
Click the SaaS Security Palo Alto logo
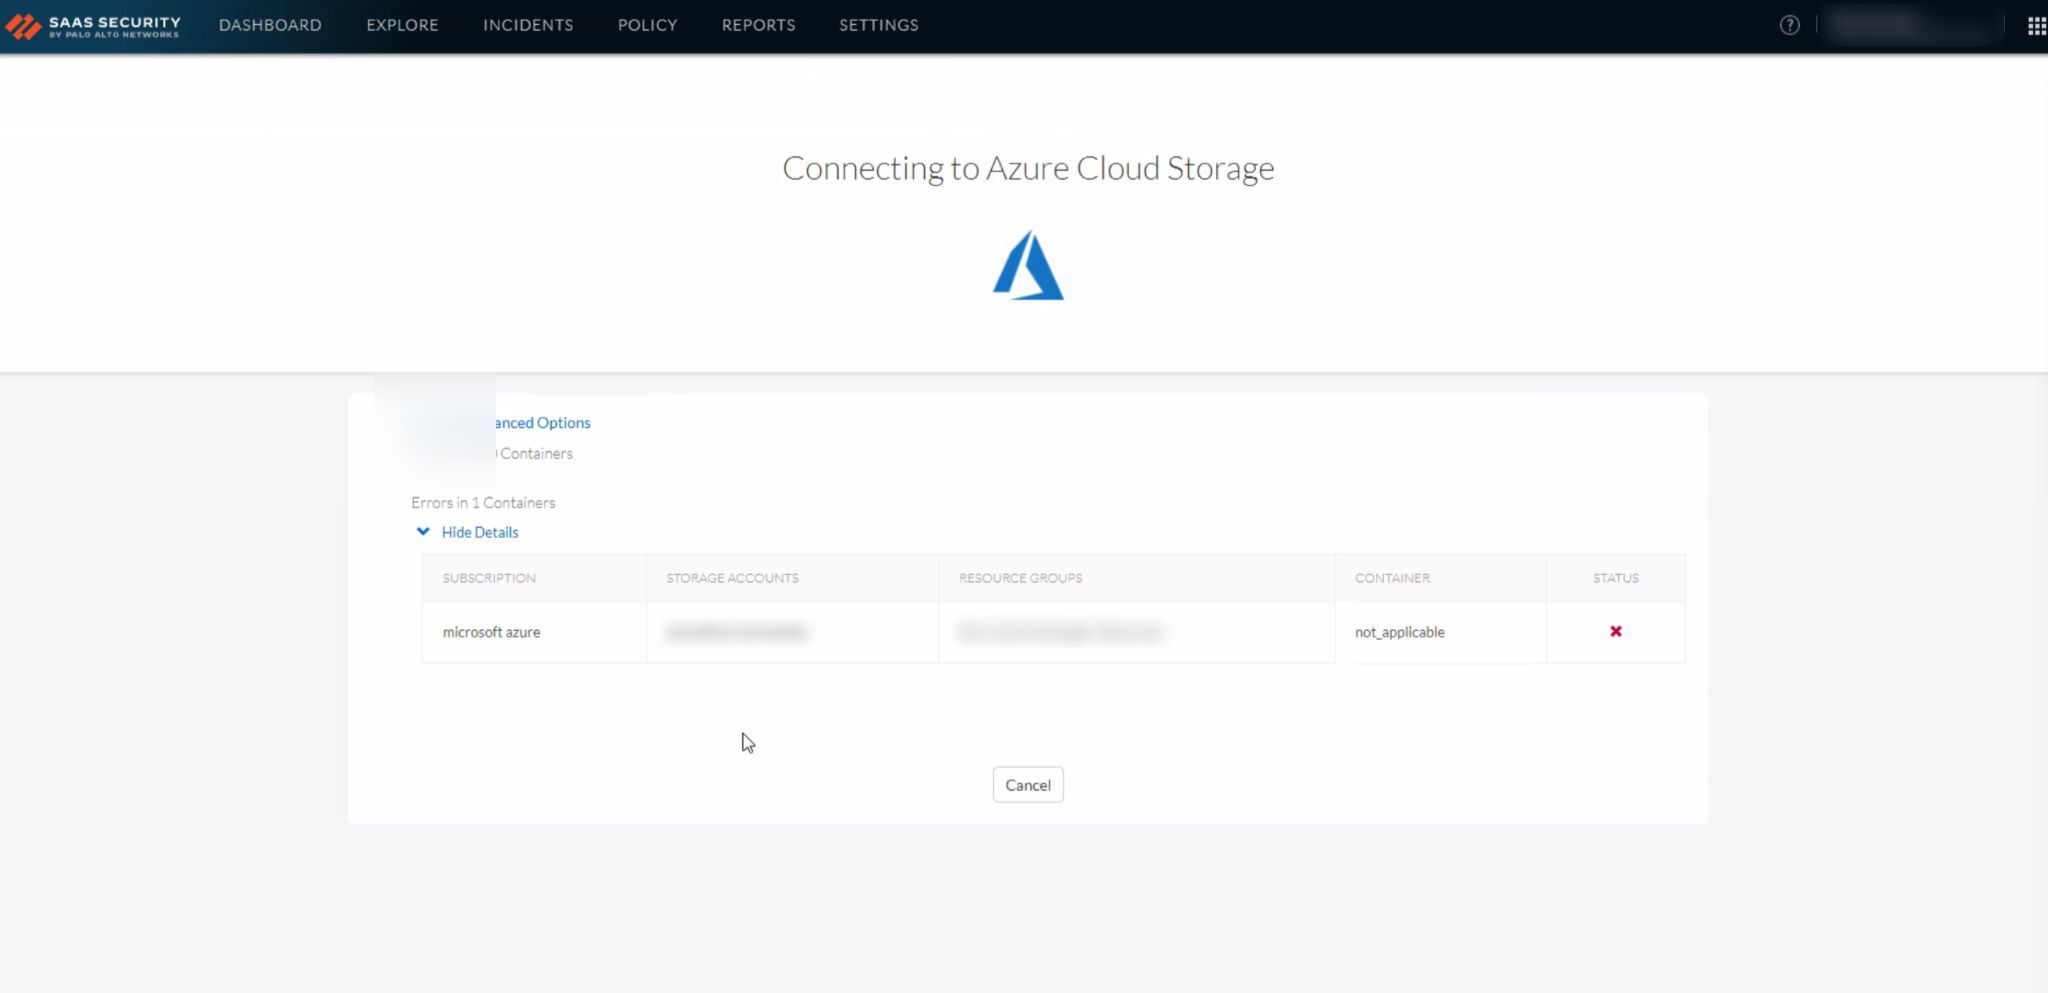93,26
